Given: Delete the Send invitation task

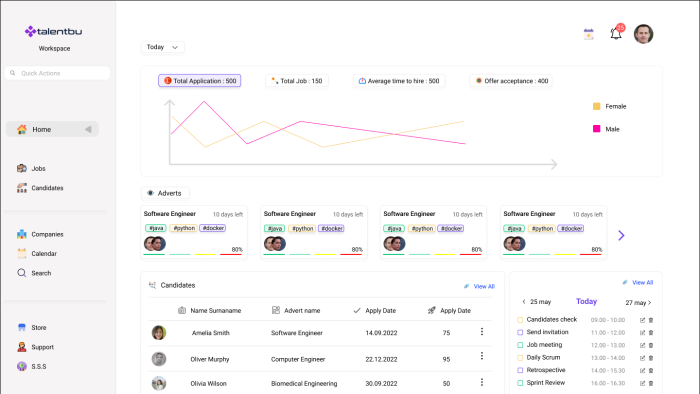Looking at the screenshot, I should (x=651, y=332).
